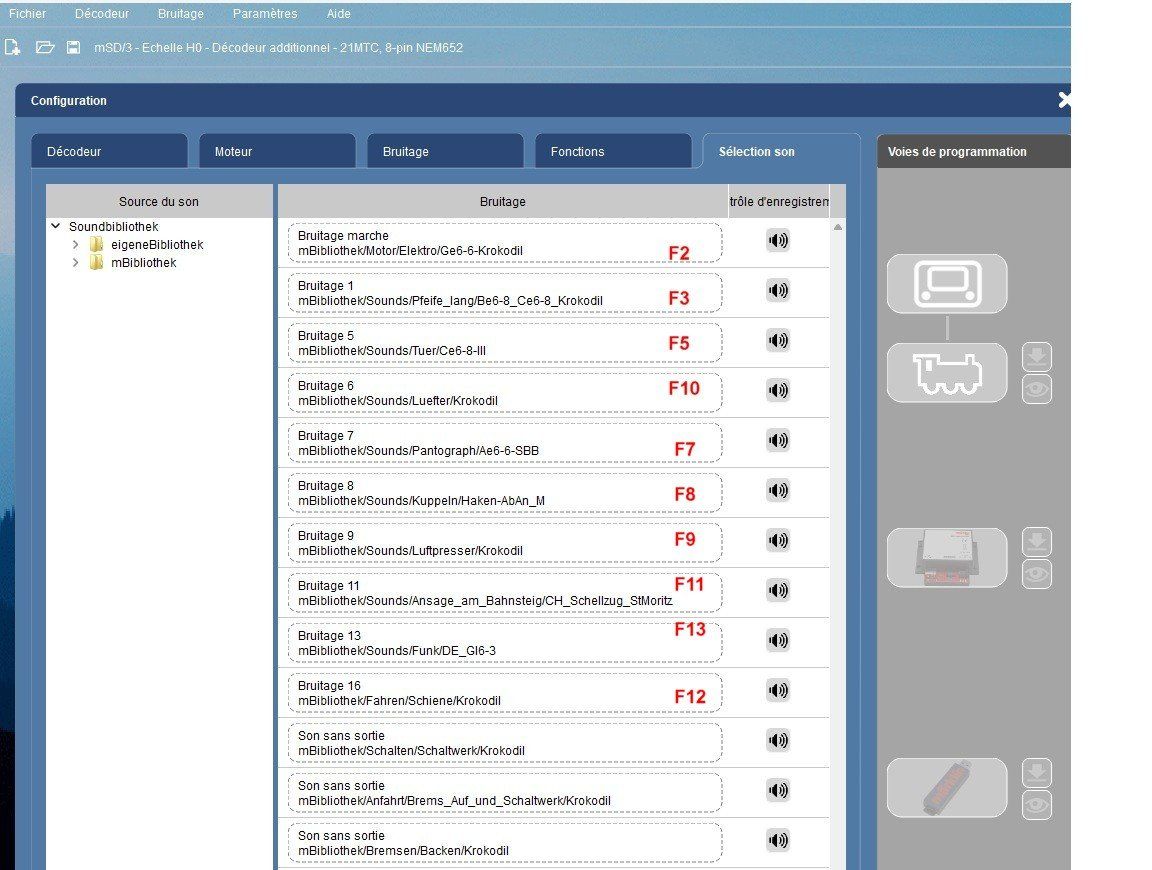Open the Décodeur menu in menu bar
This screenshot has width=1152, height=870.
(101, 14)
